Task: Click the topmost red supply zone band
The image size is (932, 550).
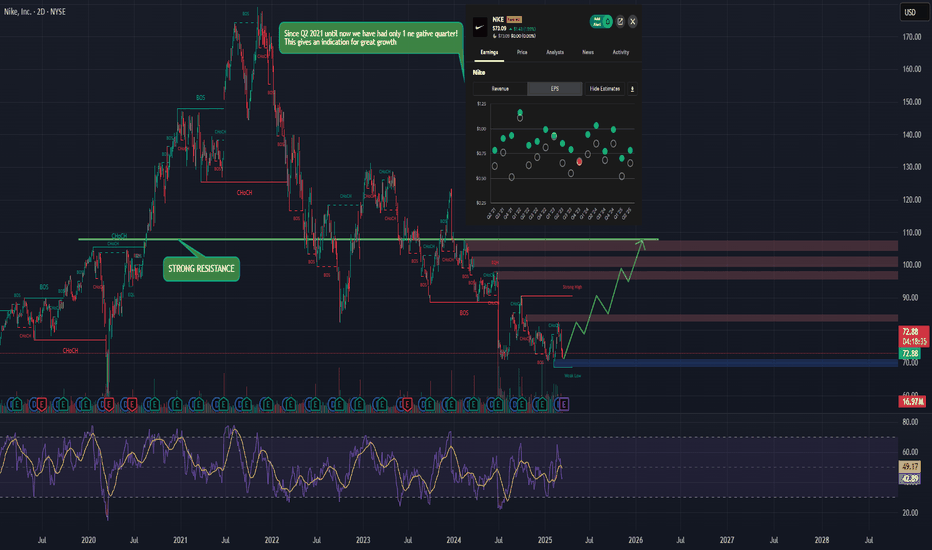Action: pos(682,246)
